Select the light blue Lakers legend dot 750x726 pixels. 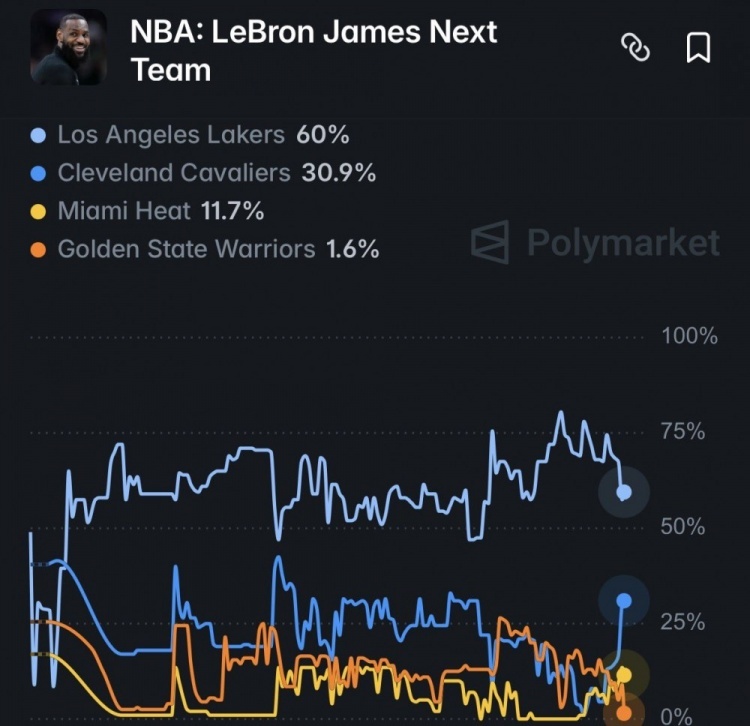coord(38,135)
